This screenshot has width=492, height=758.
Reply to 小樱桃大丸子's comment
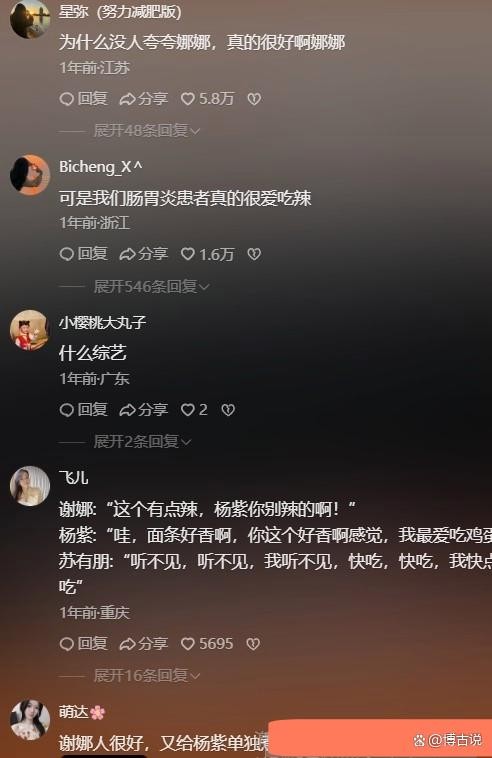pyautogui.click(x=83, y=409)
